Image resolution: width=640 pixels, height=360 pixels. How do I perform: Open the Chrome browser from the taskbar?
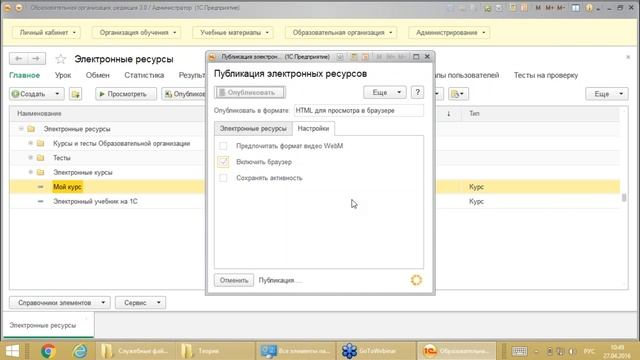pyautogui.click(x=48, y=351)
